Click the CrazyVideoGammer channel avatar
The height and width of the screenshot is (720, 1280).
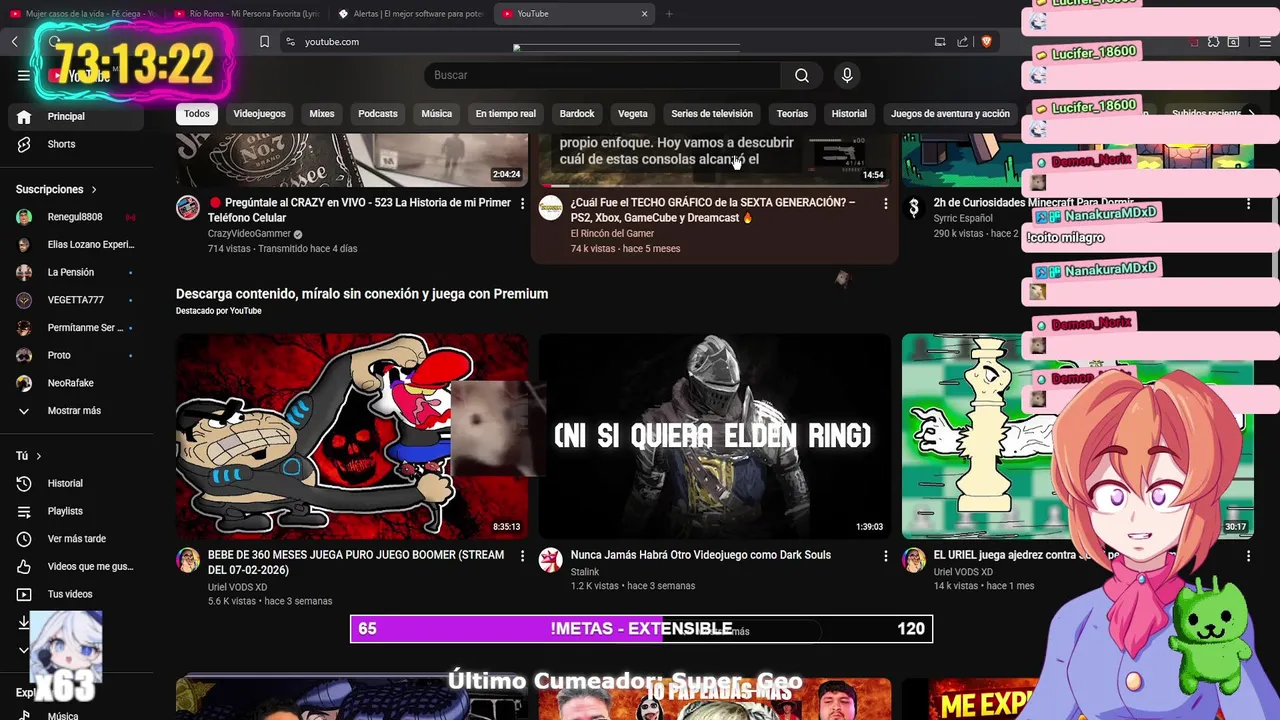[x=188, y=208]
